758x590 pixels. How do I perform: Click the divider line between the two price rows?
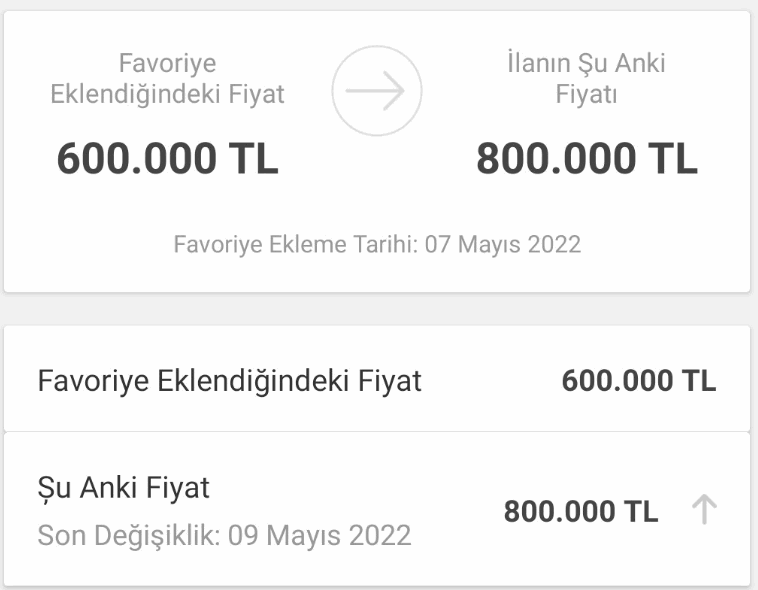coord(378,431)
